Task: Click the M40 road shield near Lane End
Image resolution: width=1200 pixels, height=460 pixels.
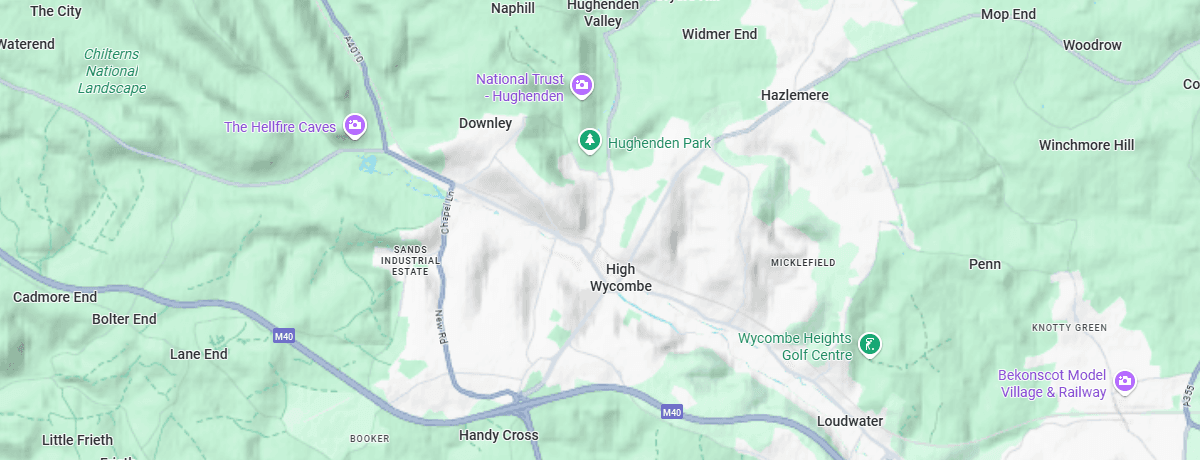Action: point(284,337)
